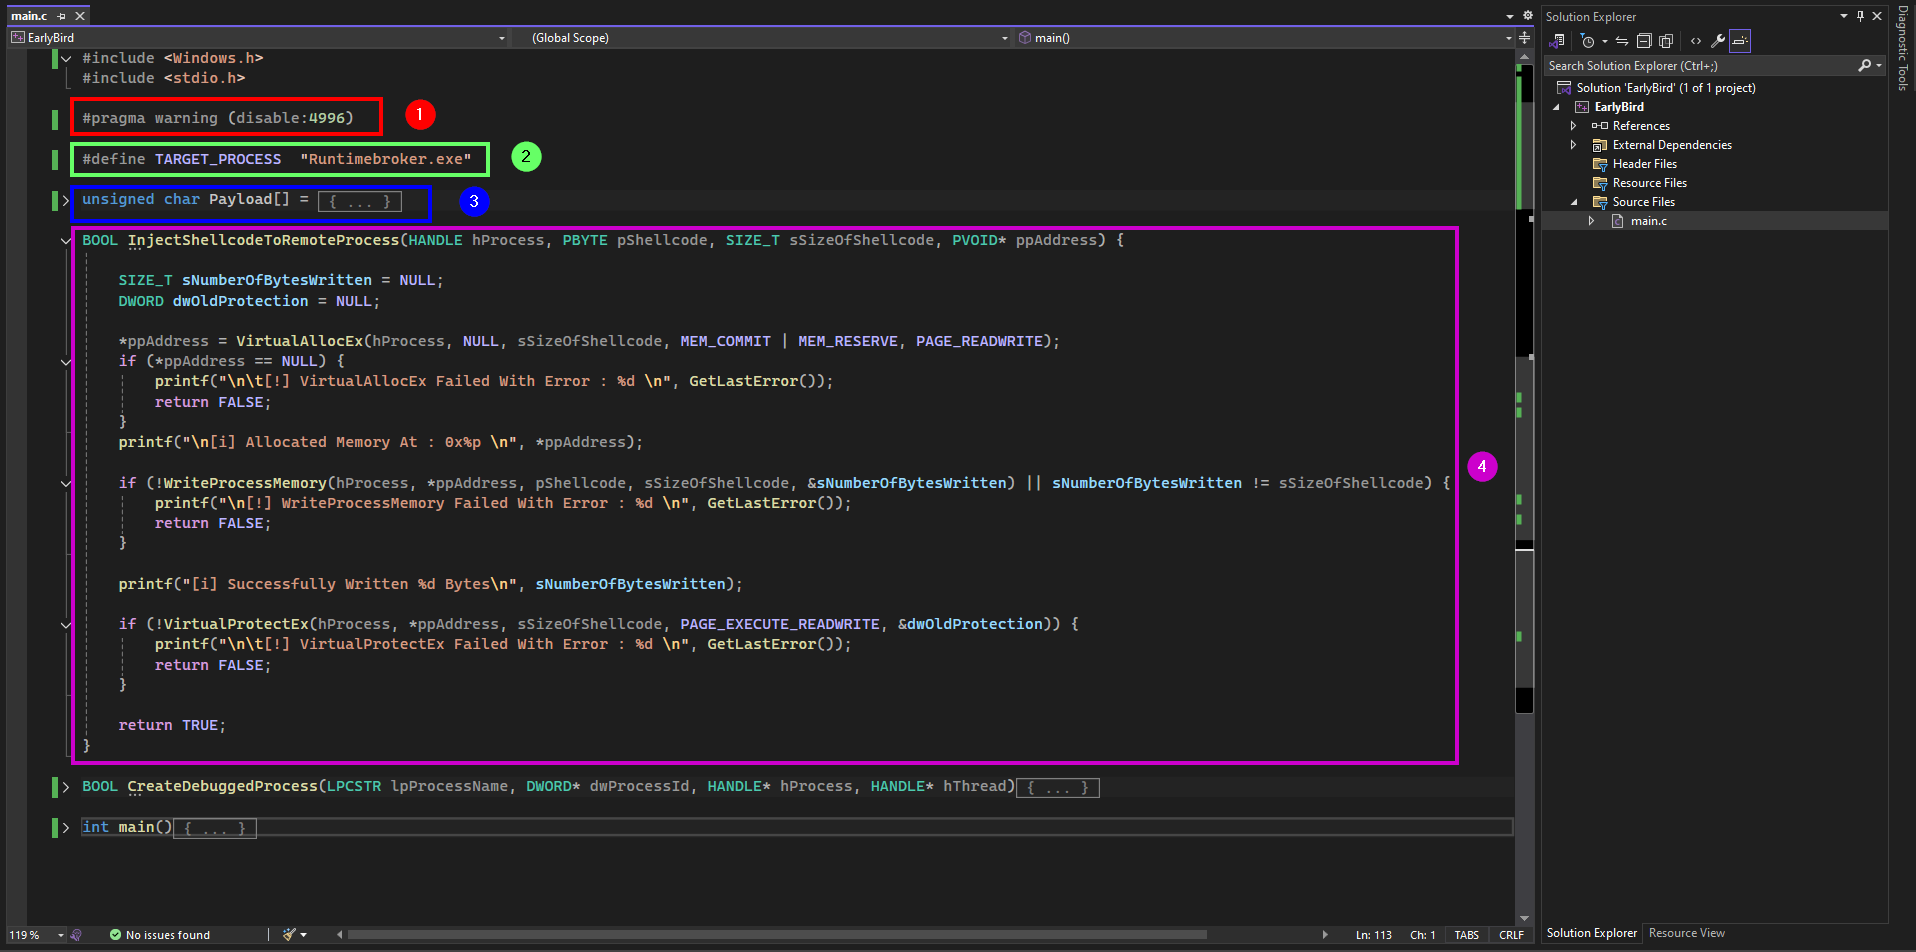Open the Pending Changes Filter clock icon
Viewport: 1916px width, 952px height.
1587,41
